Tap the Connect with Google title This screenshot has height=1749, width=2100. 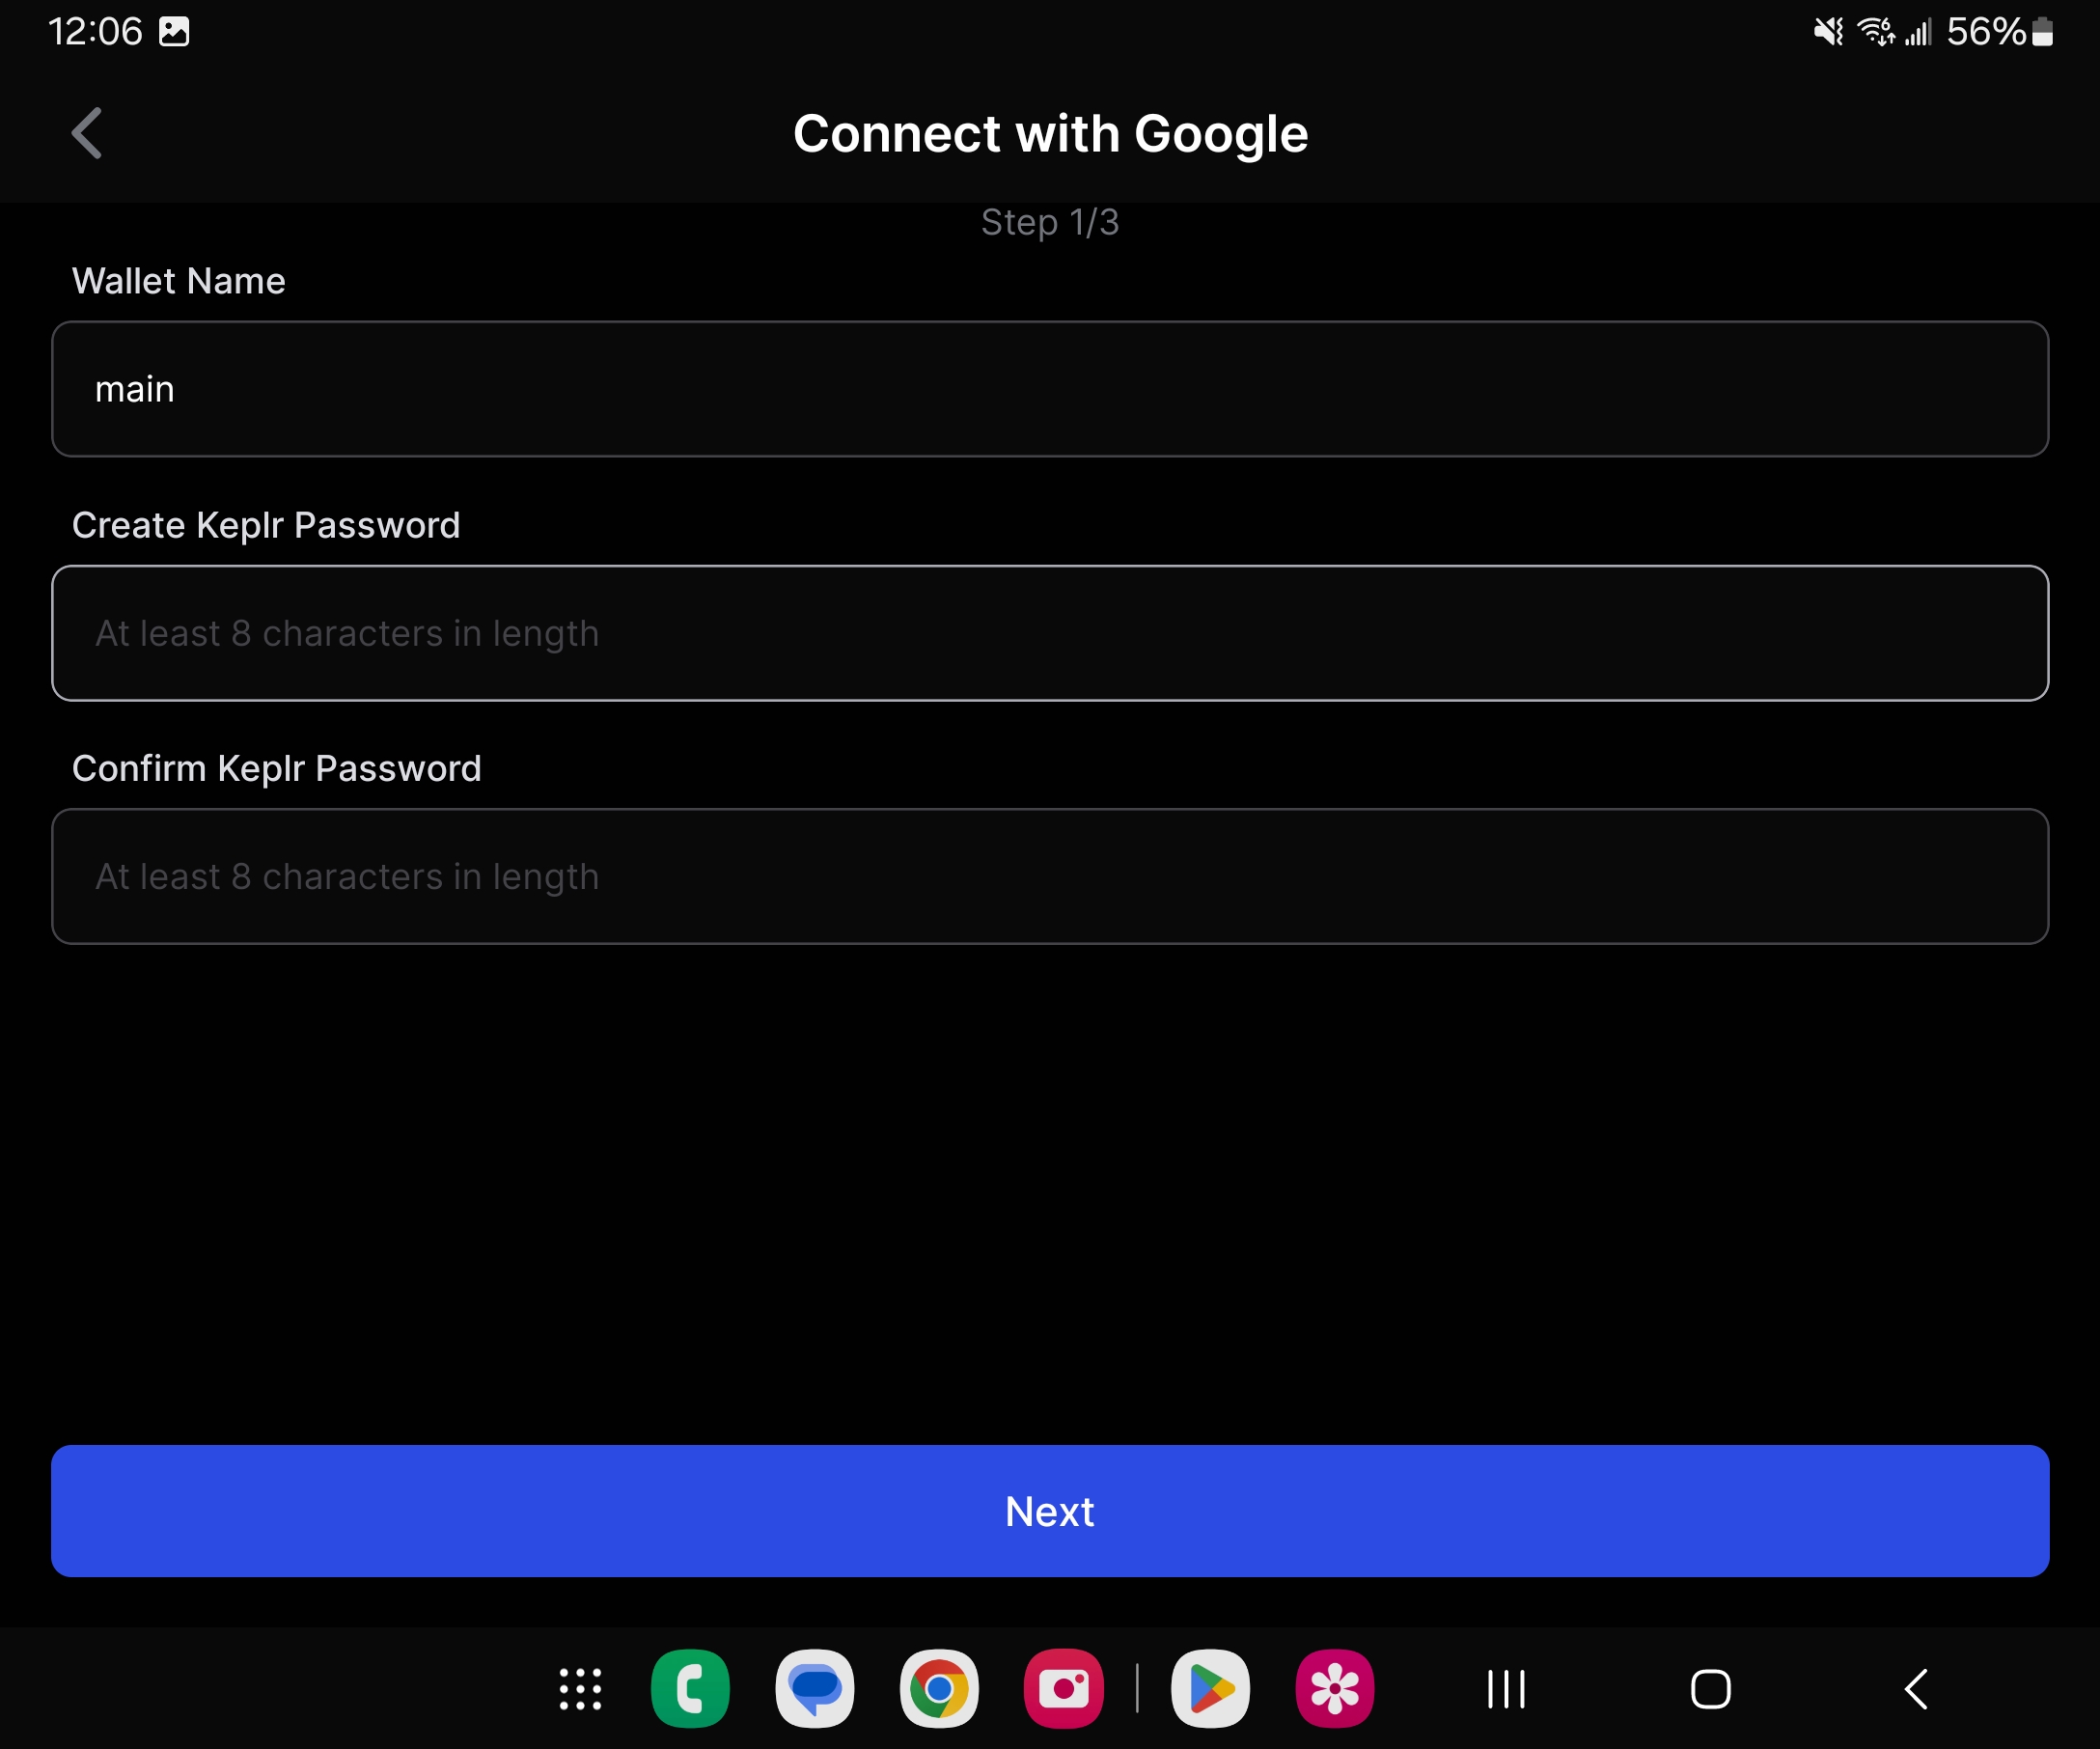tap(1050, 134)
